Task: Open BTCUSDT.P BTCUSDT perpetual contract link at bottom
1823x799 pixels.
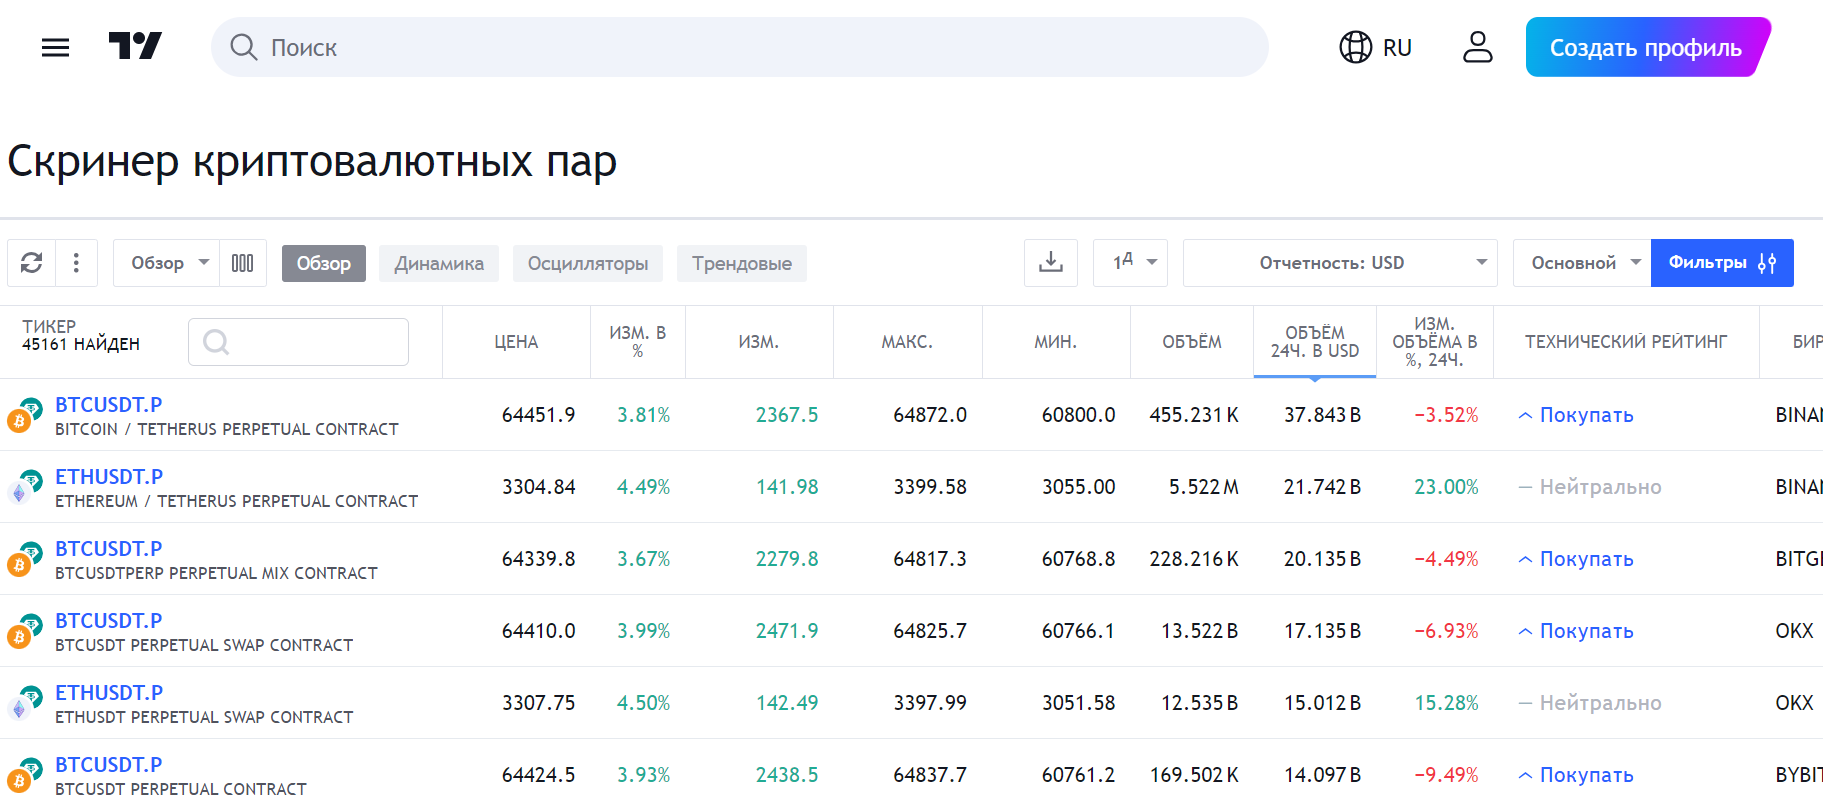Action: 108,765
